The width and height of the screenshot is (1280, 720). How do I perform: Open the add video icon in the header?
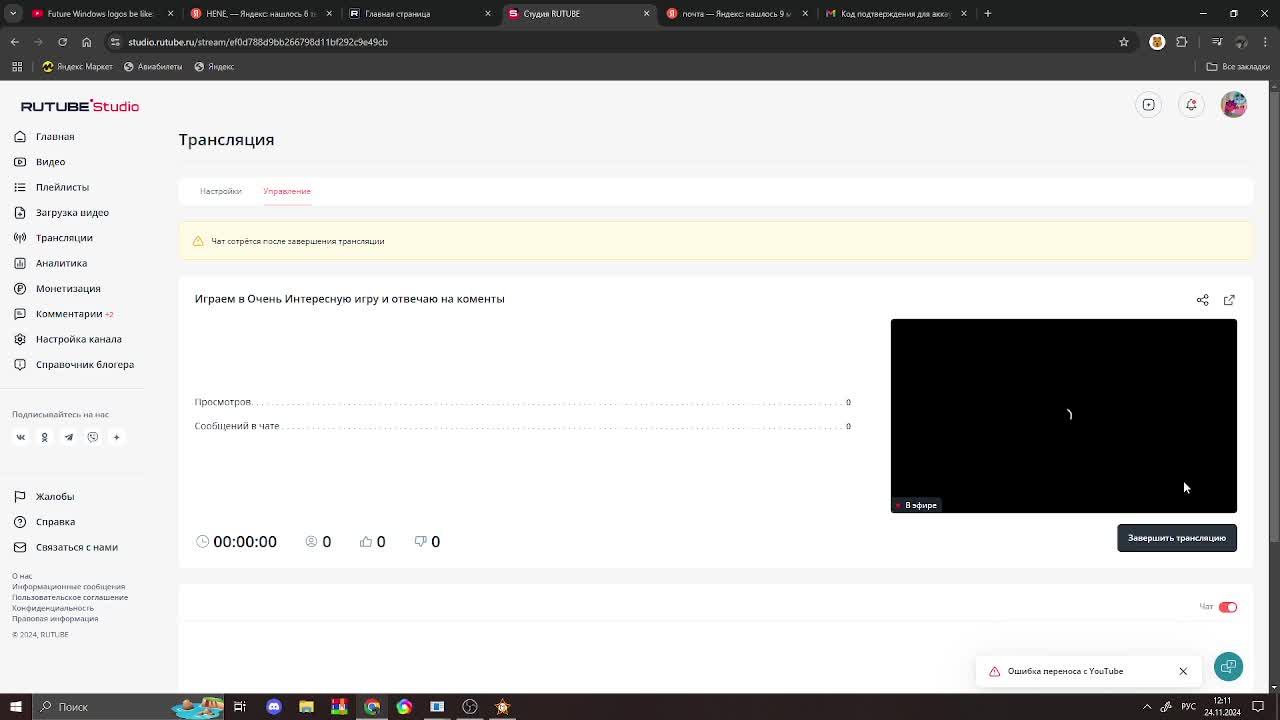[1149, 105]
